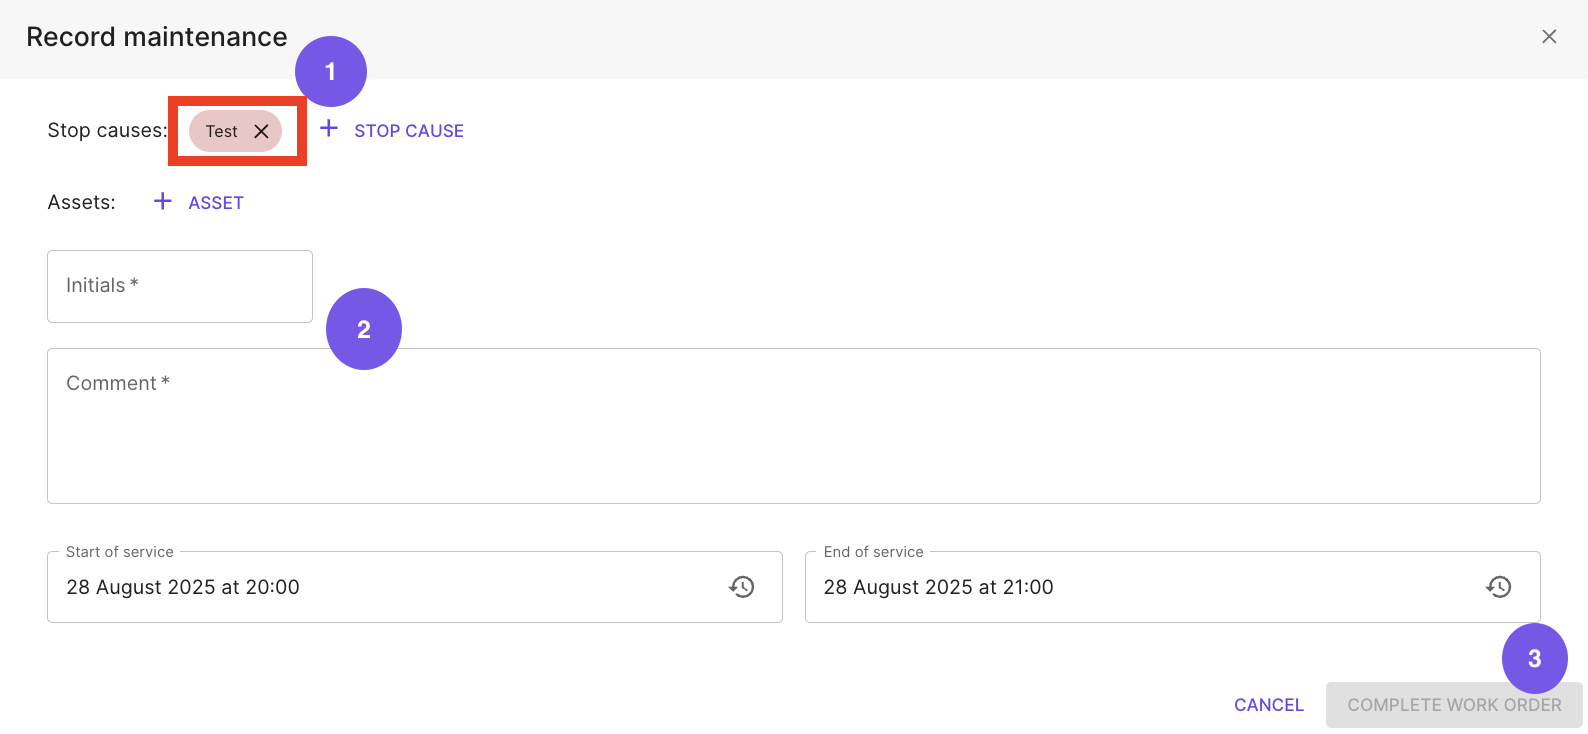Click the purple step 1 marker

331,71
